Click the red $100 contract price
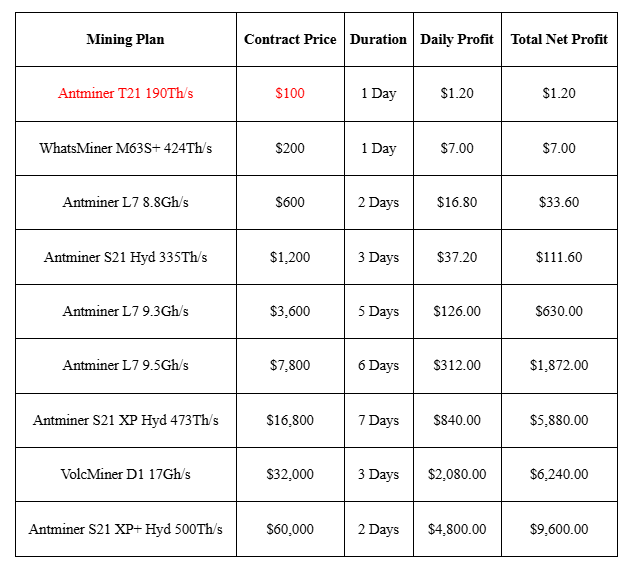The image size is (630, 570). [x=290, y=94]
